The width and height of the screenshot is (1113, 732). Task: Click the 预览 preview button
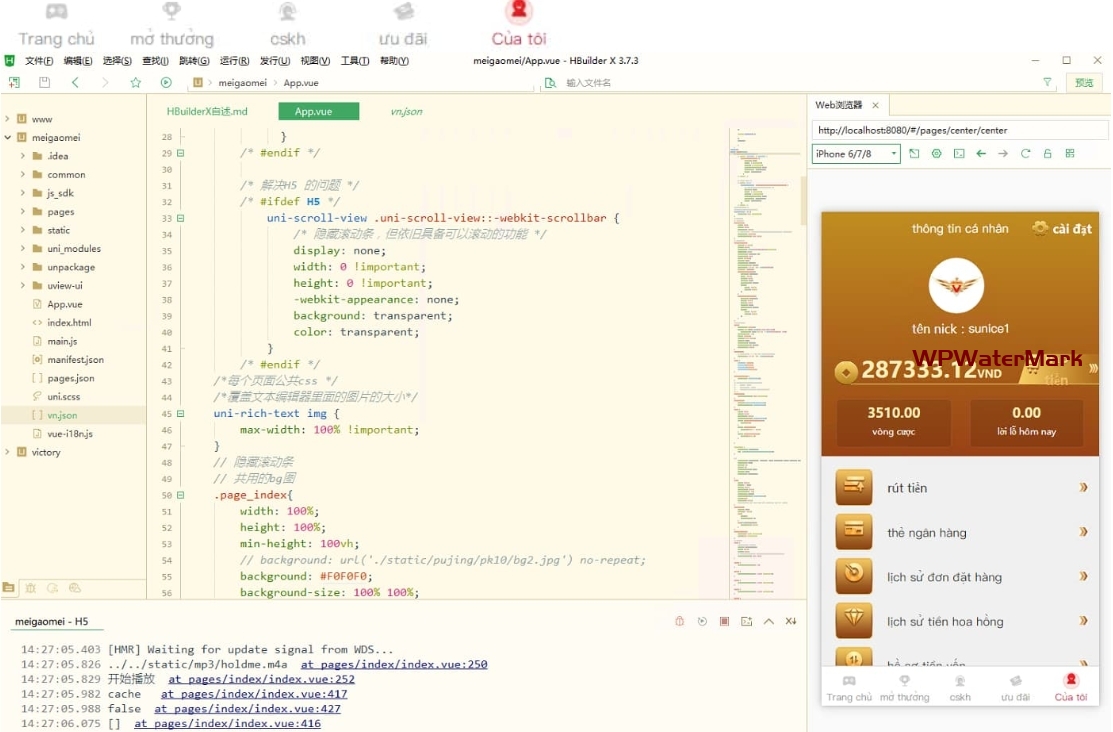pyautogui.click(x=1084, y=83)
